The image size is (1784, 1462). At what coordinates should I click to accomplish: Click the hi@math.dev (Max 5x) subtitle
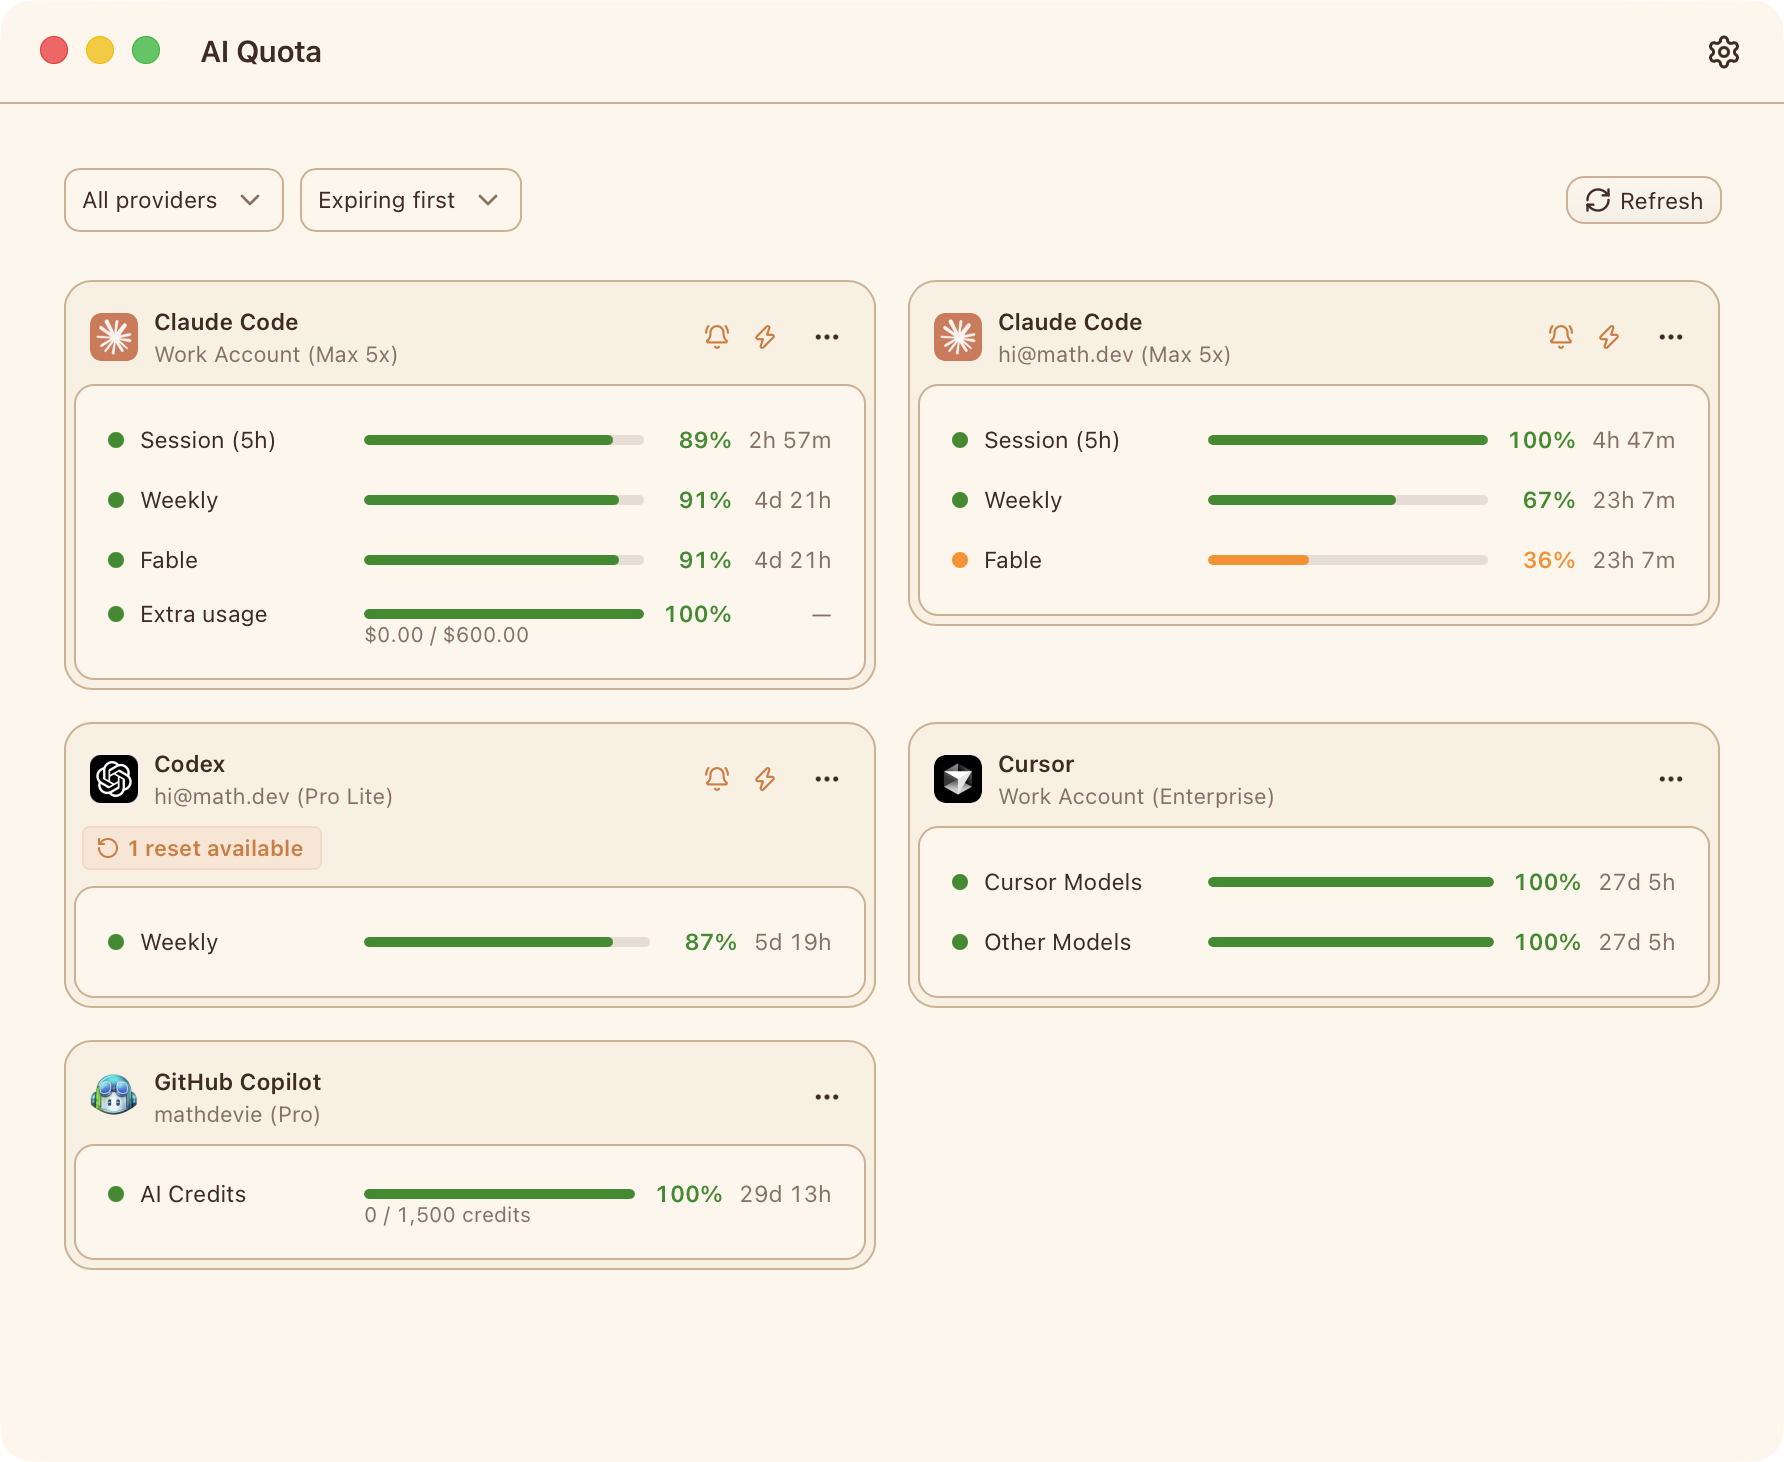pos(1114,355)
